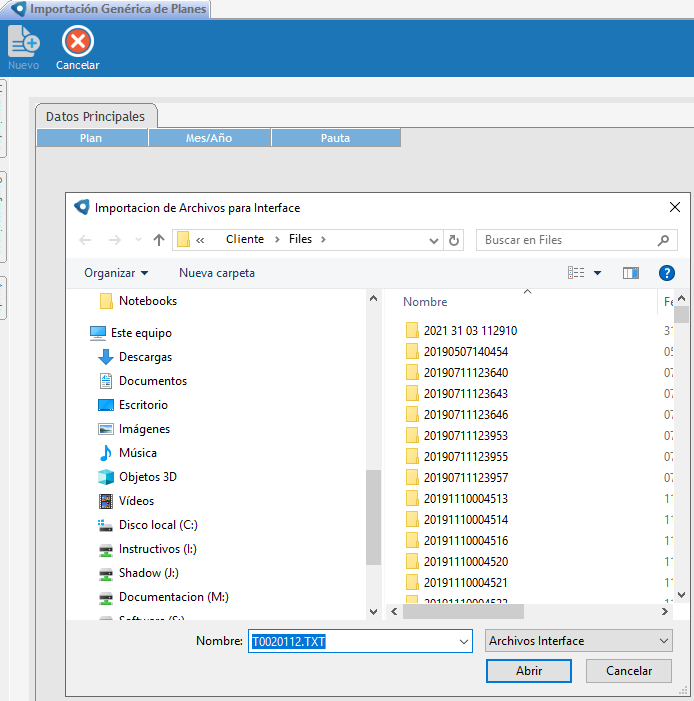Open Descargas in navigation pane
The image size is (694, 701).
pos(145,357)
